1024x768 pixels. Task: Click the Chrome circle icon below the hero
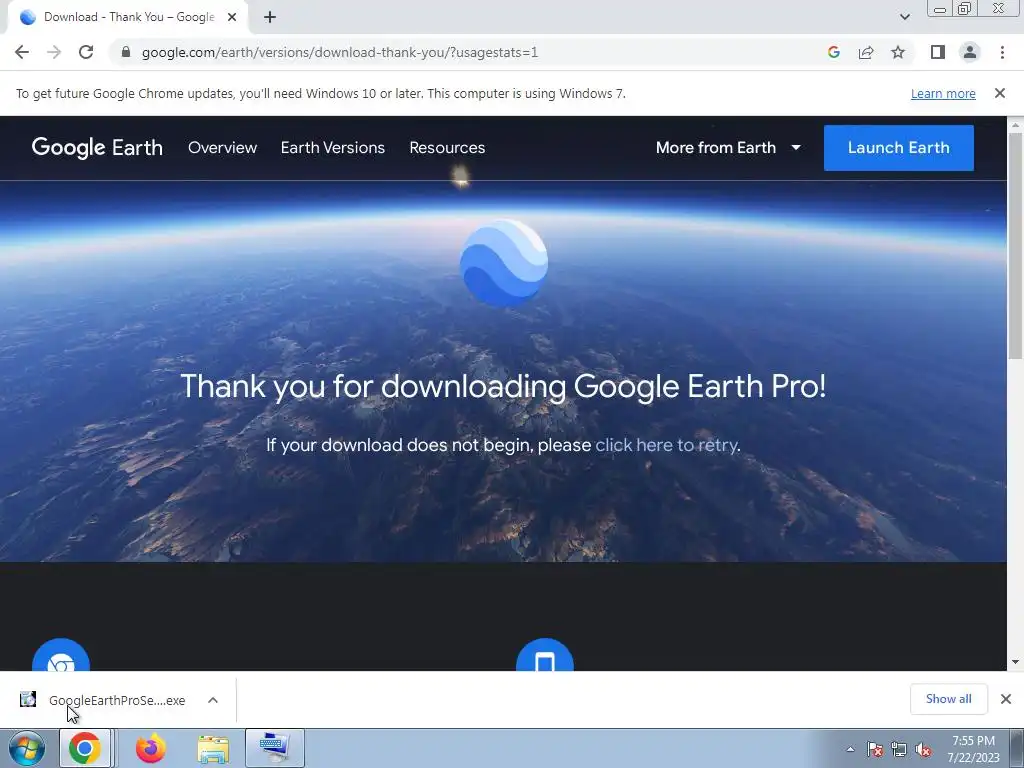click(61, 656)
